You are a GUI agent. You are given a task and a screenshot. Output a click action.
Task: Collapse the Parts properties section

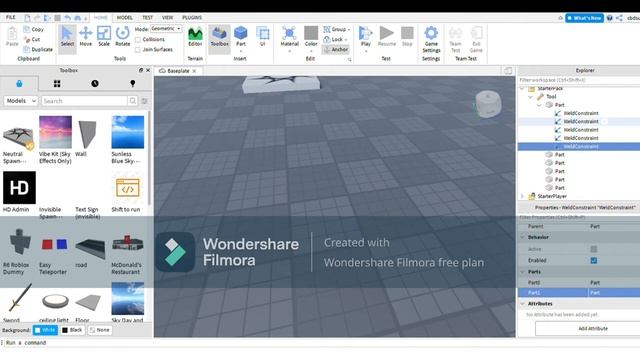pyautogui.click(x=522, y=272)
